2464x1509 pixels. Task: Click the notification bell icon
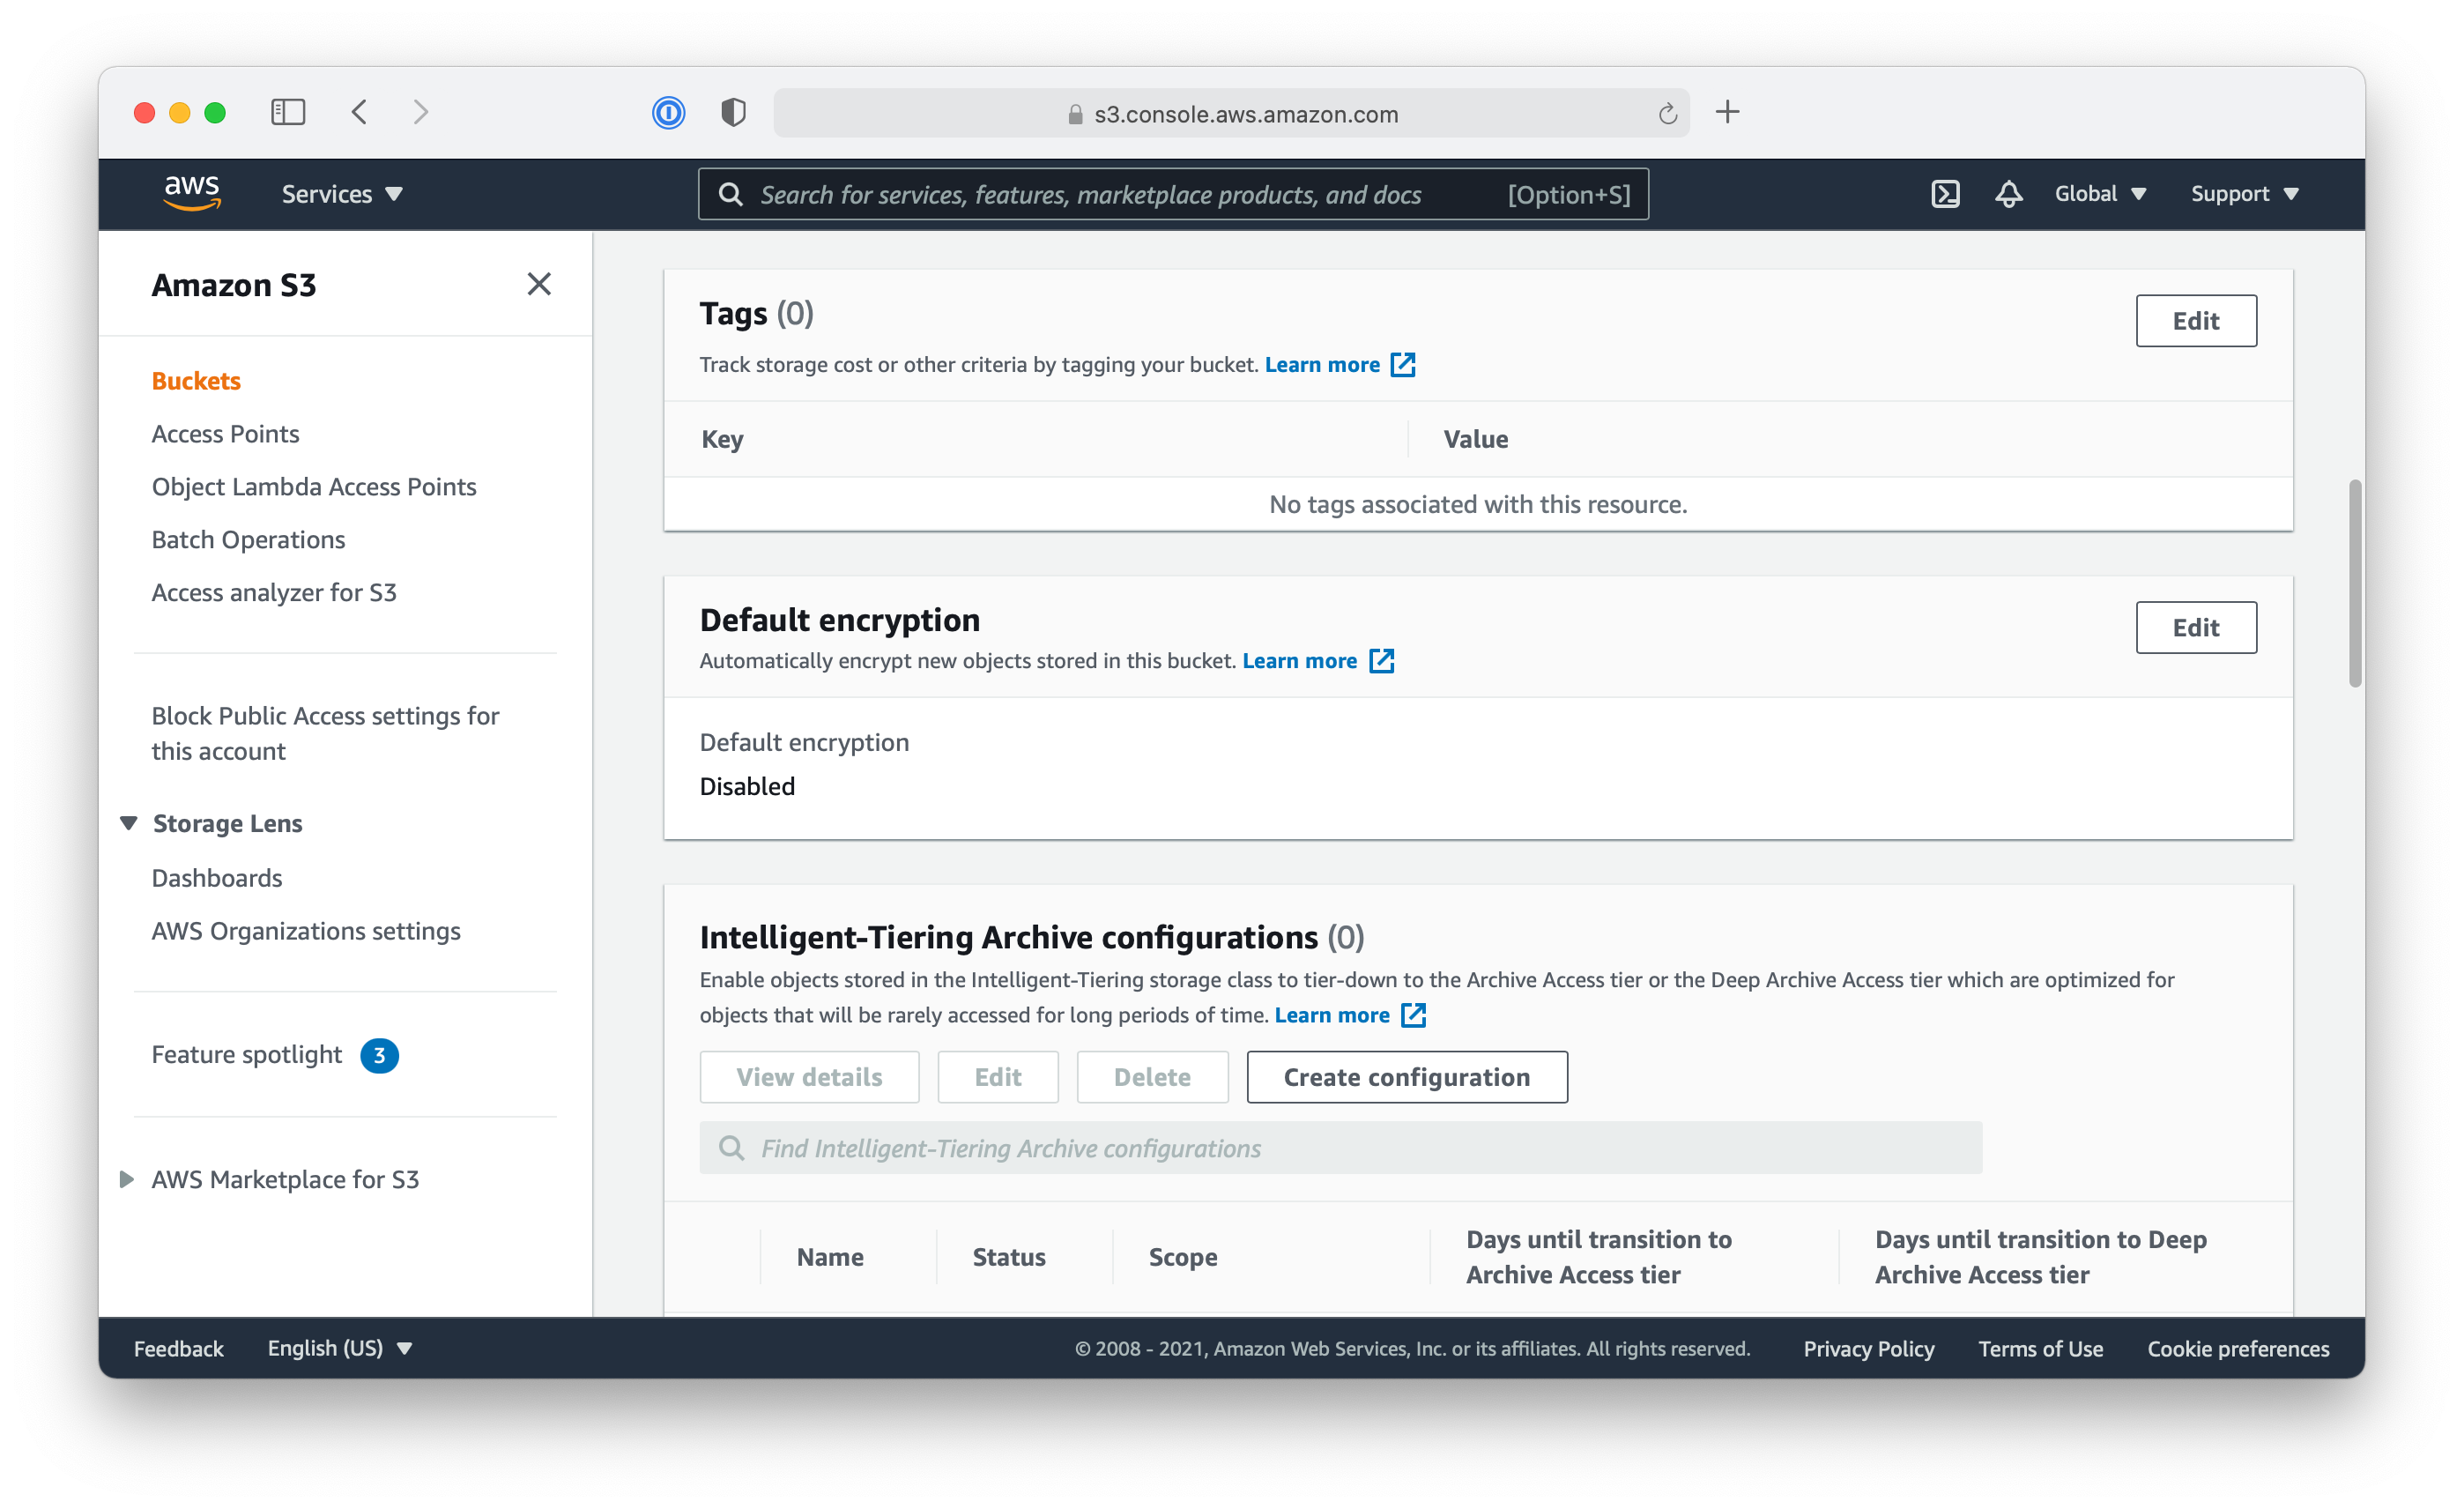coord(2008,196)
